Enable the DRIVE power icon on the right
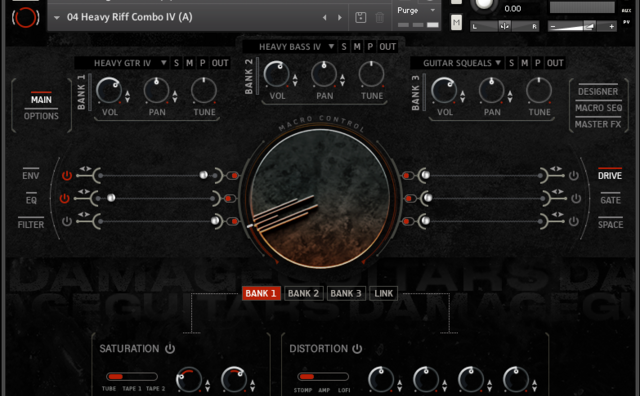Viewport: 640px width, 396px height. (573, 175)
